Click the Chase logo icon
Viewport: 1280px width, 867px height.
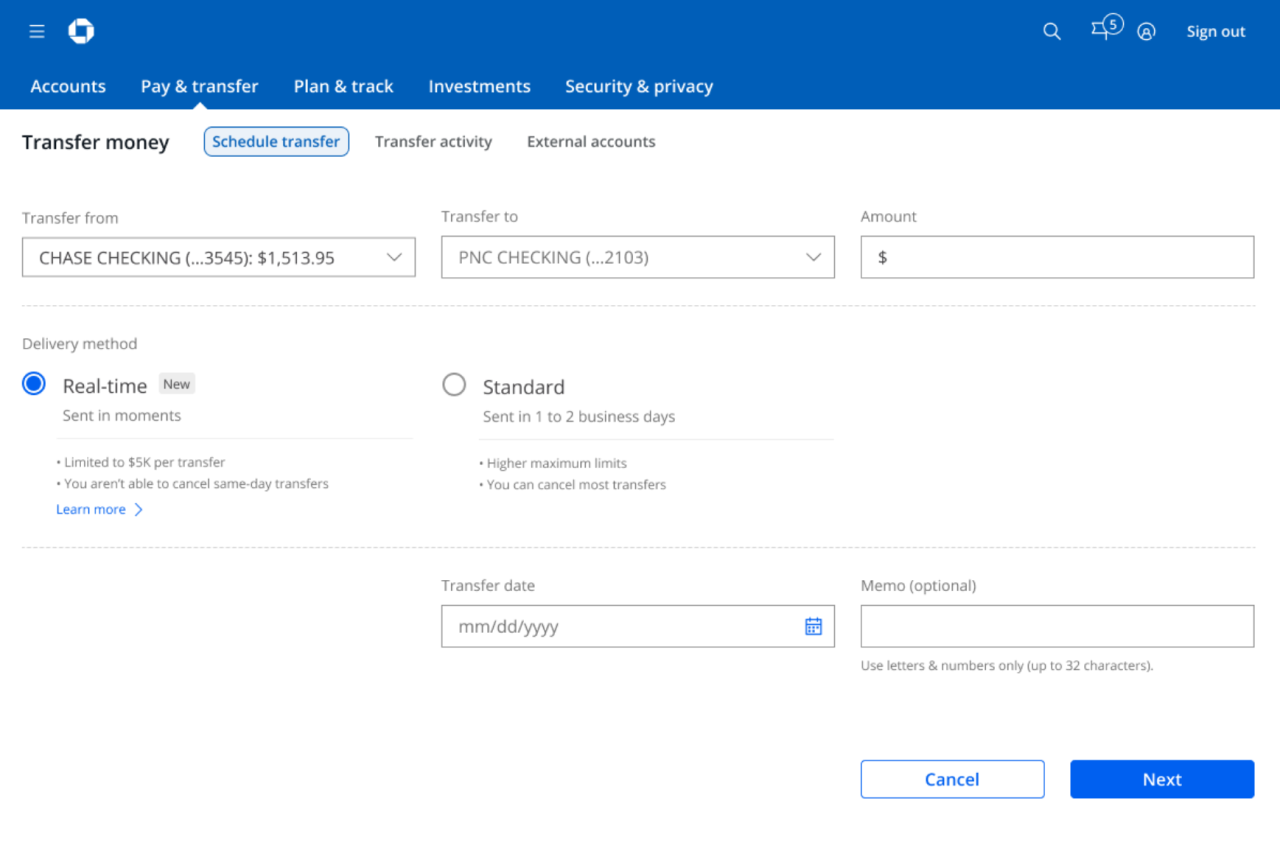click(81, 32)
